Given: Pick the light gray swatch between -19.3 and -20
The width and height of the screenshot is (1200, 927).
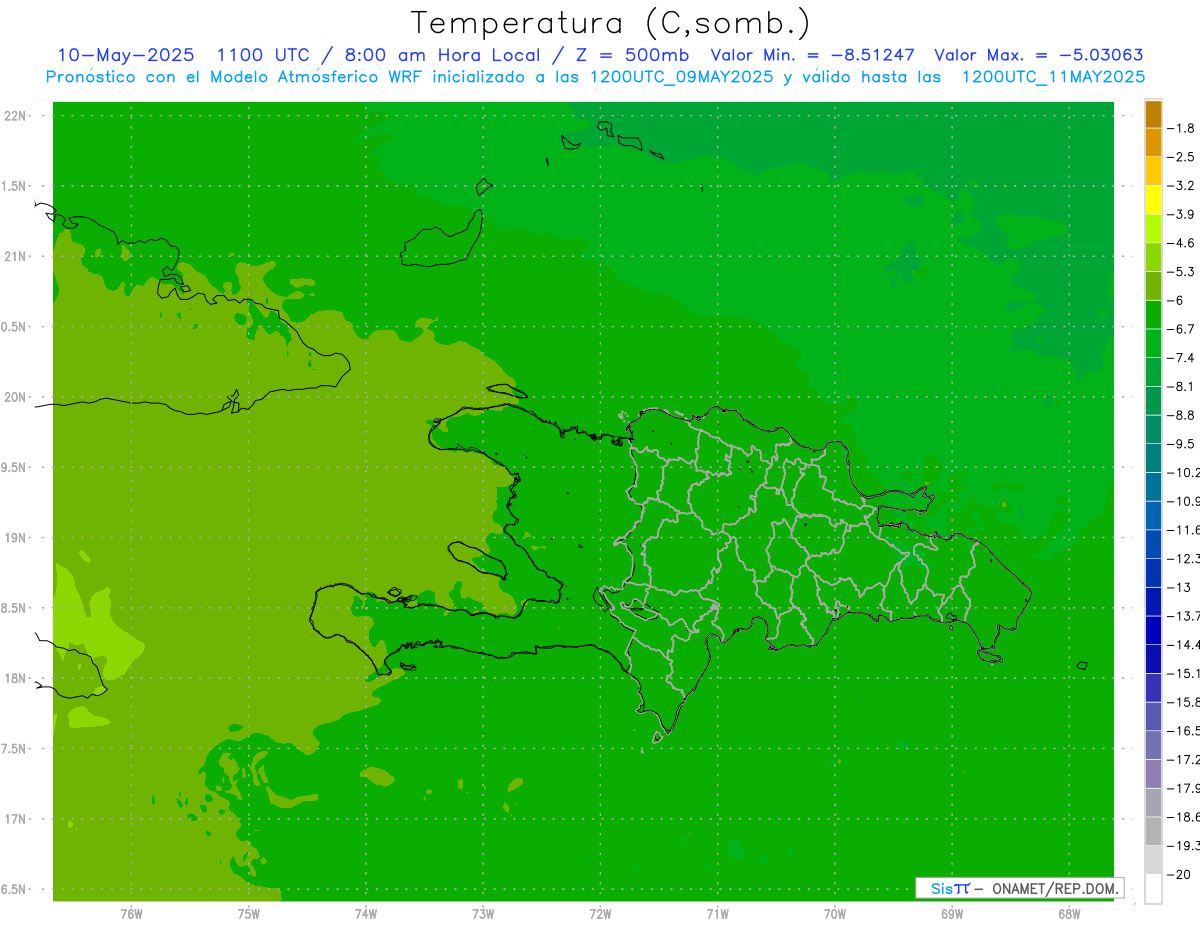Looking at the screenshot, I should coord(1153,860).
